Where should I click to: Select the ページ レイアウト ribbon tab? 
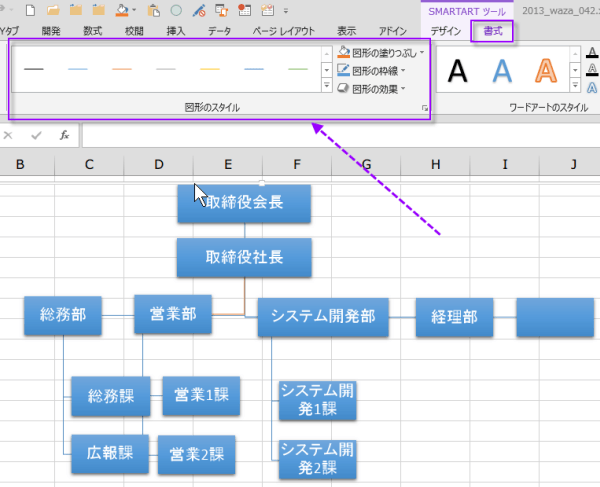(284, 31)
